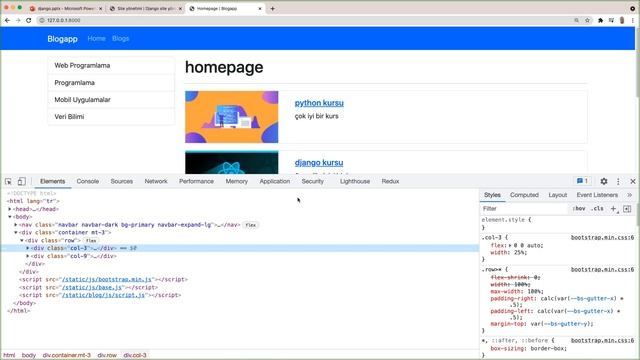Open a new browser tab with plus
The height and width of the screenshot is (360, 640).
[x=272, y=8]
